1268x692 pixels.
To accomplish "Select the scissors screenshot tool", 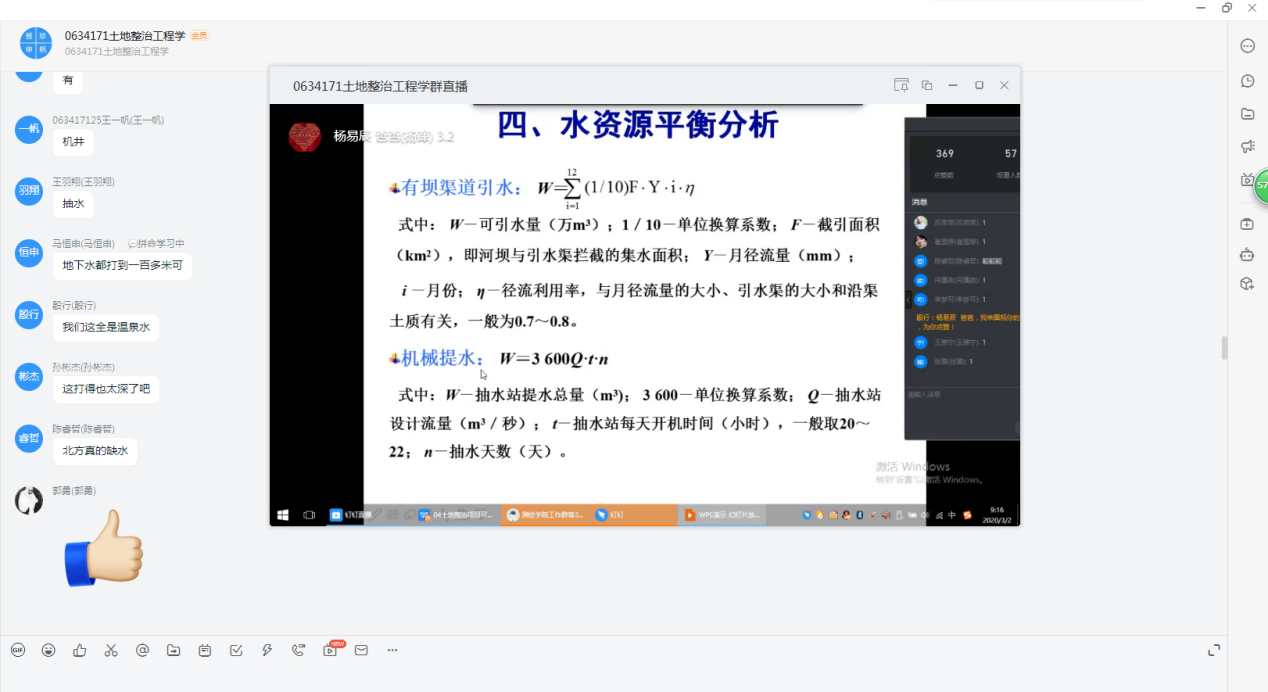I will (x=110, y=650).
